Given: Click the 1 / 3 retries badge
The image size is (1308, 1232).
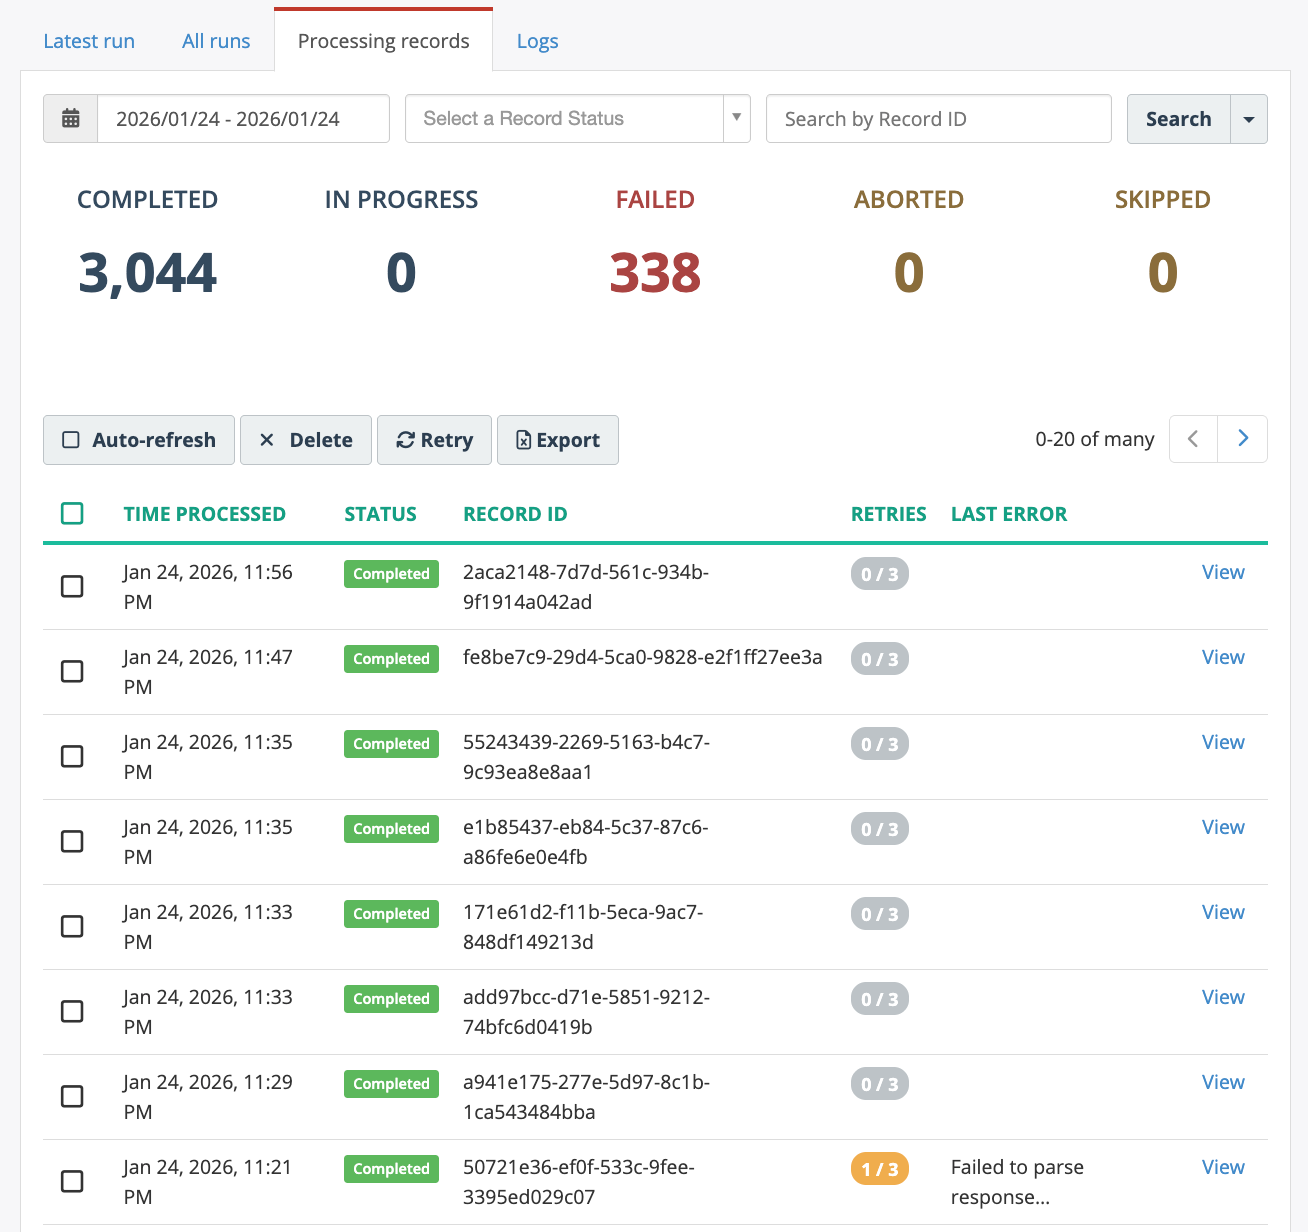Looking at the screenshot, I should [879, 1169].
